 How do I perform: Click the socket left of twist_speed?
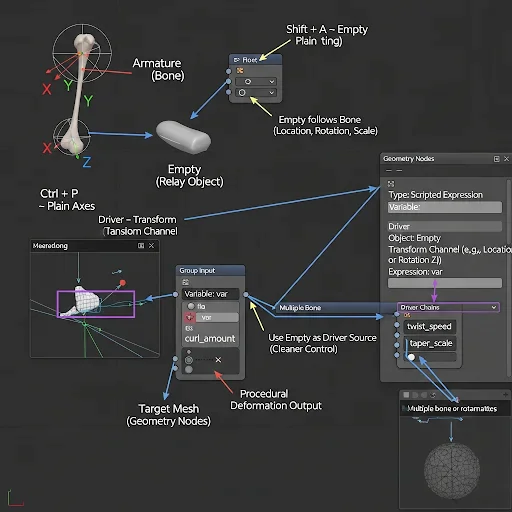(397, 325)
